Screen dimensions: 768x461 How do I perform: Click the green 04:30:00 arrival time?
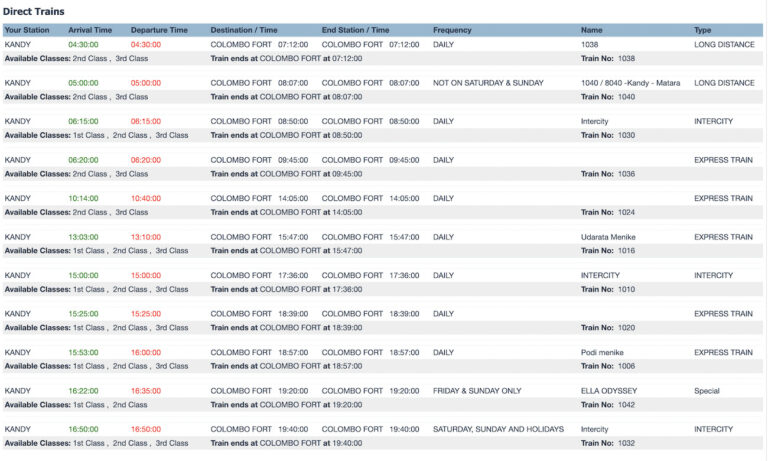tap(83, 45)
